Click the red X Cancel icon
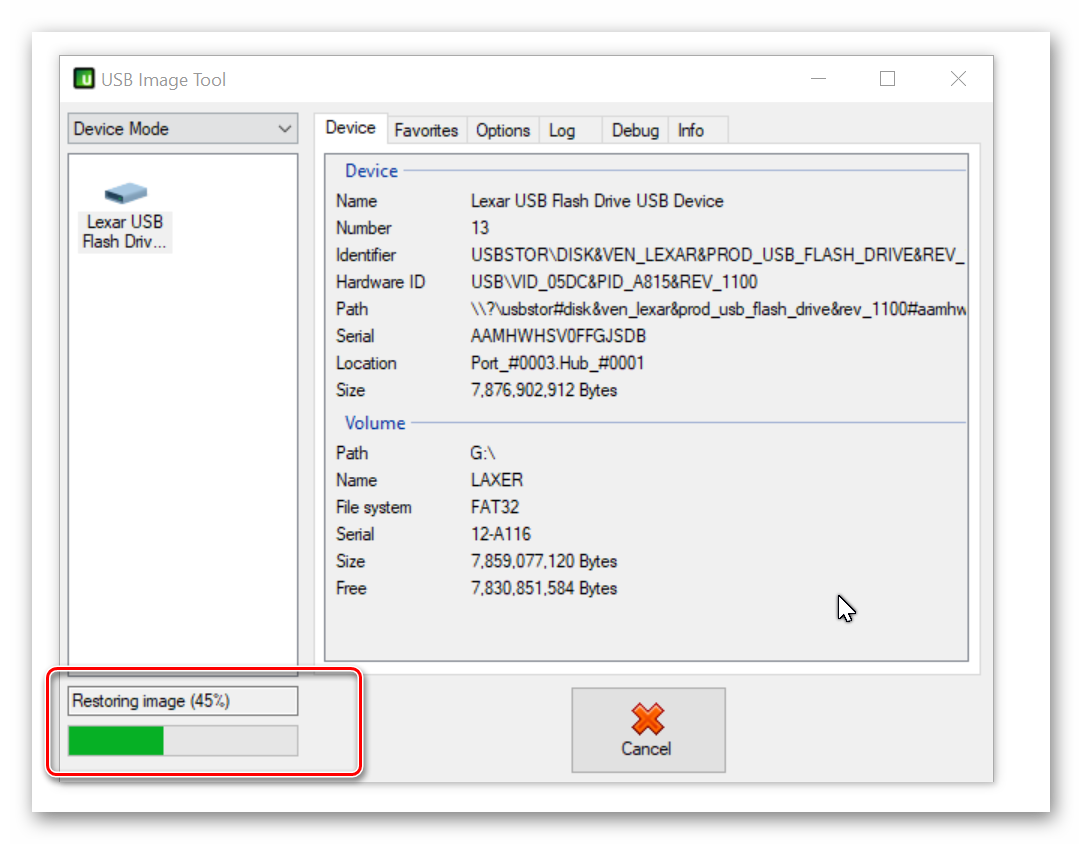Viewport: 1082px width, 844px height. [x=647, y=719]
